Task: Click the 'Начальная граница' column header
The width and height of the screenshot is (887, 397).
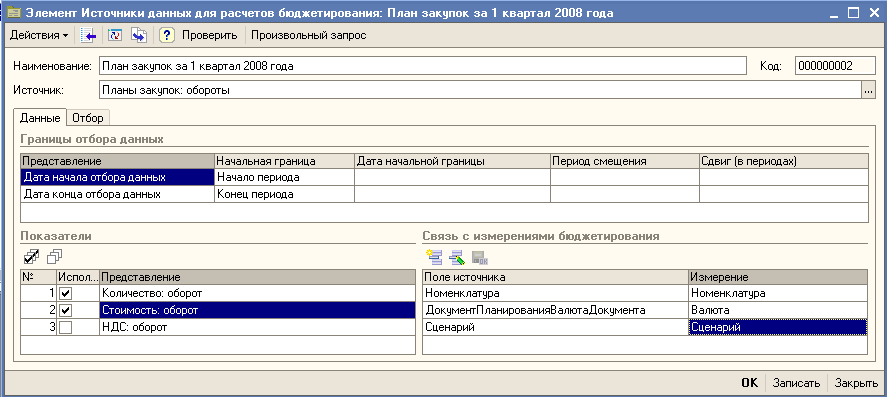Action: tap(285, 161)
